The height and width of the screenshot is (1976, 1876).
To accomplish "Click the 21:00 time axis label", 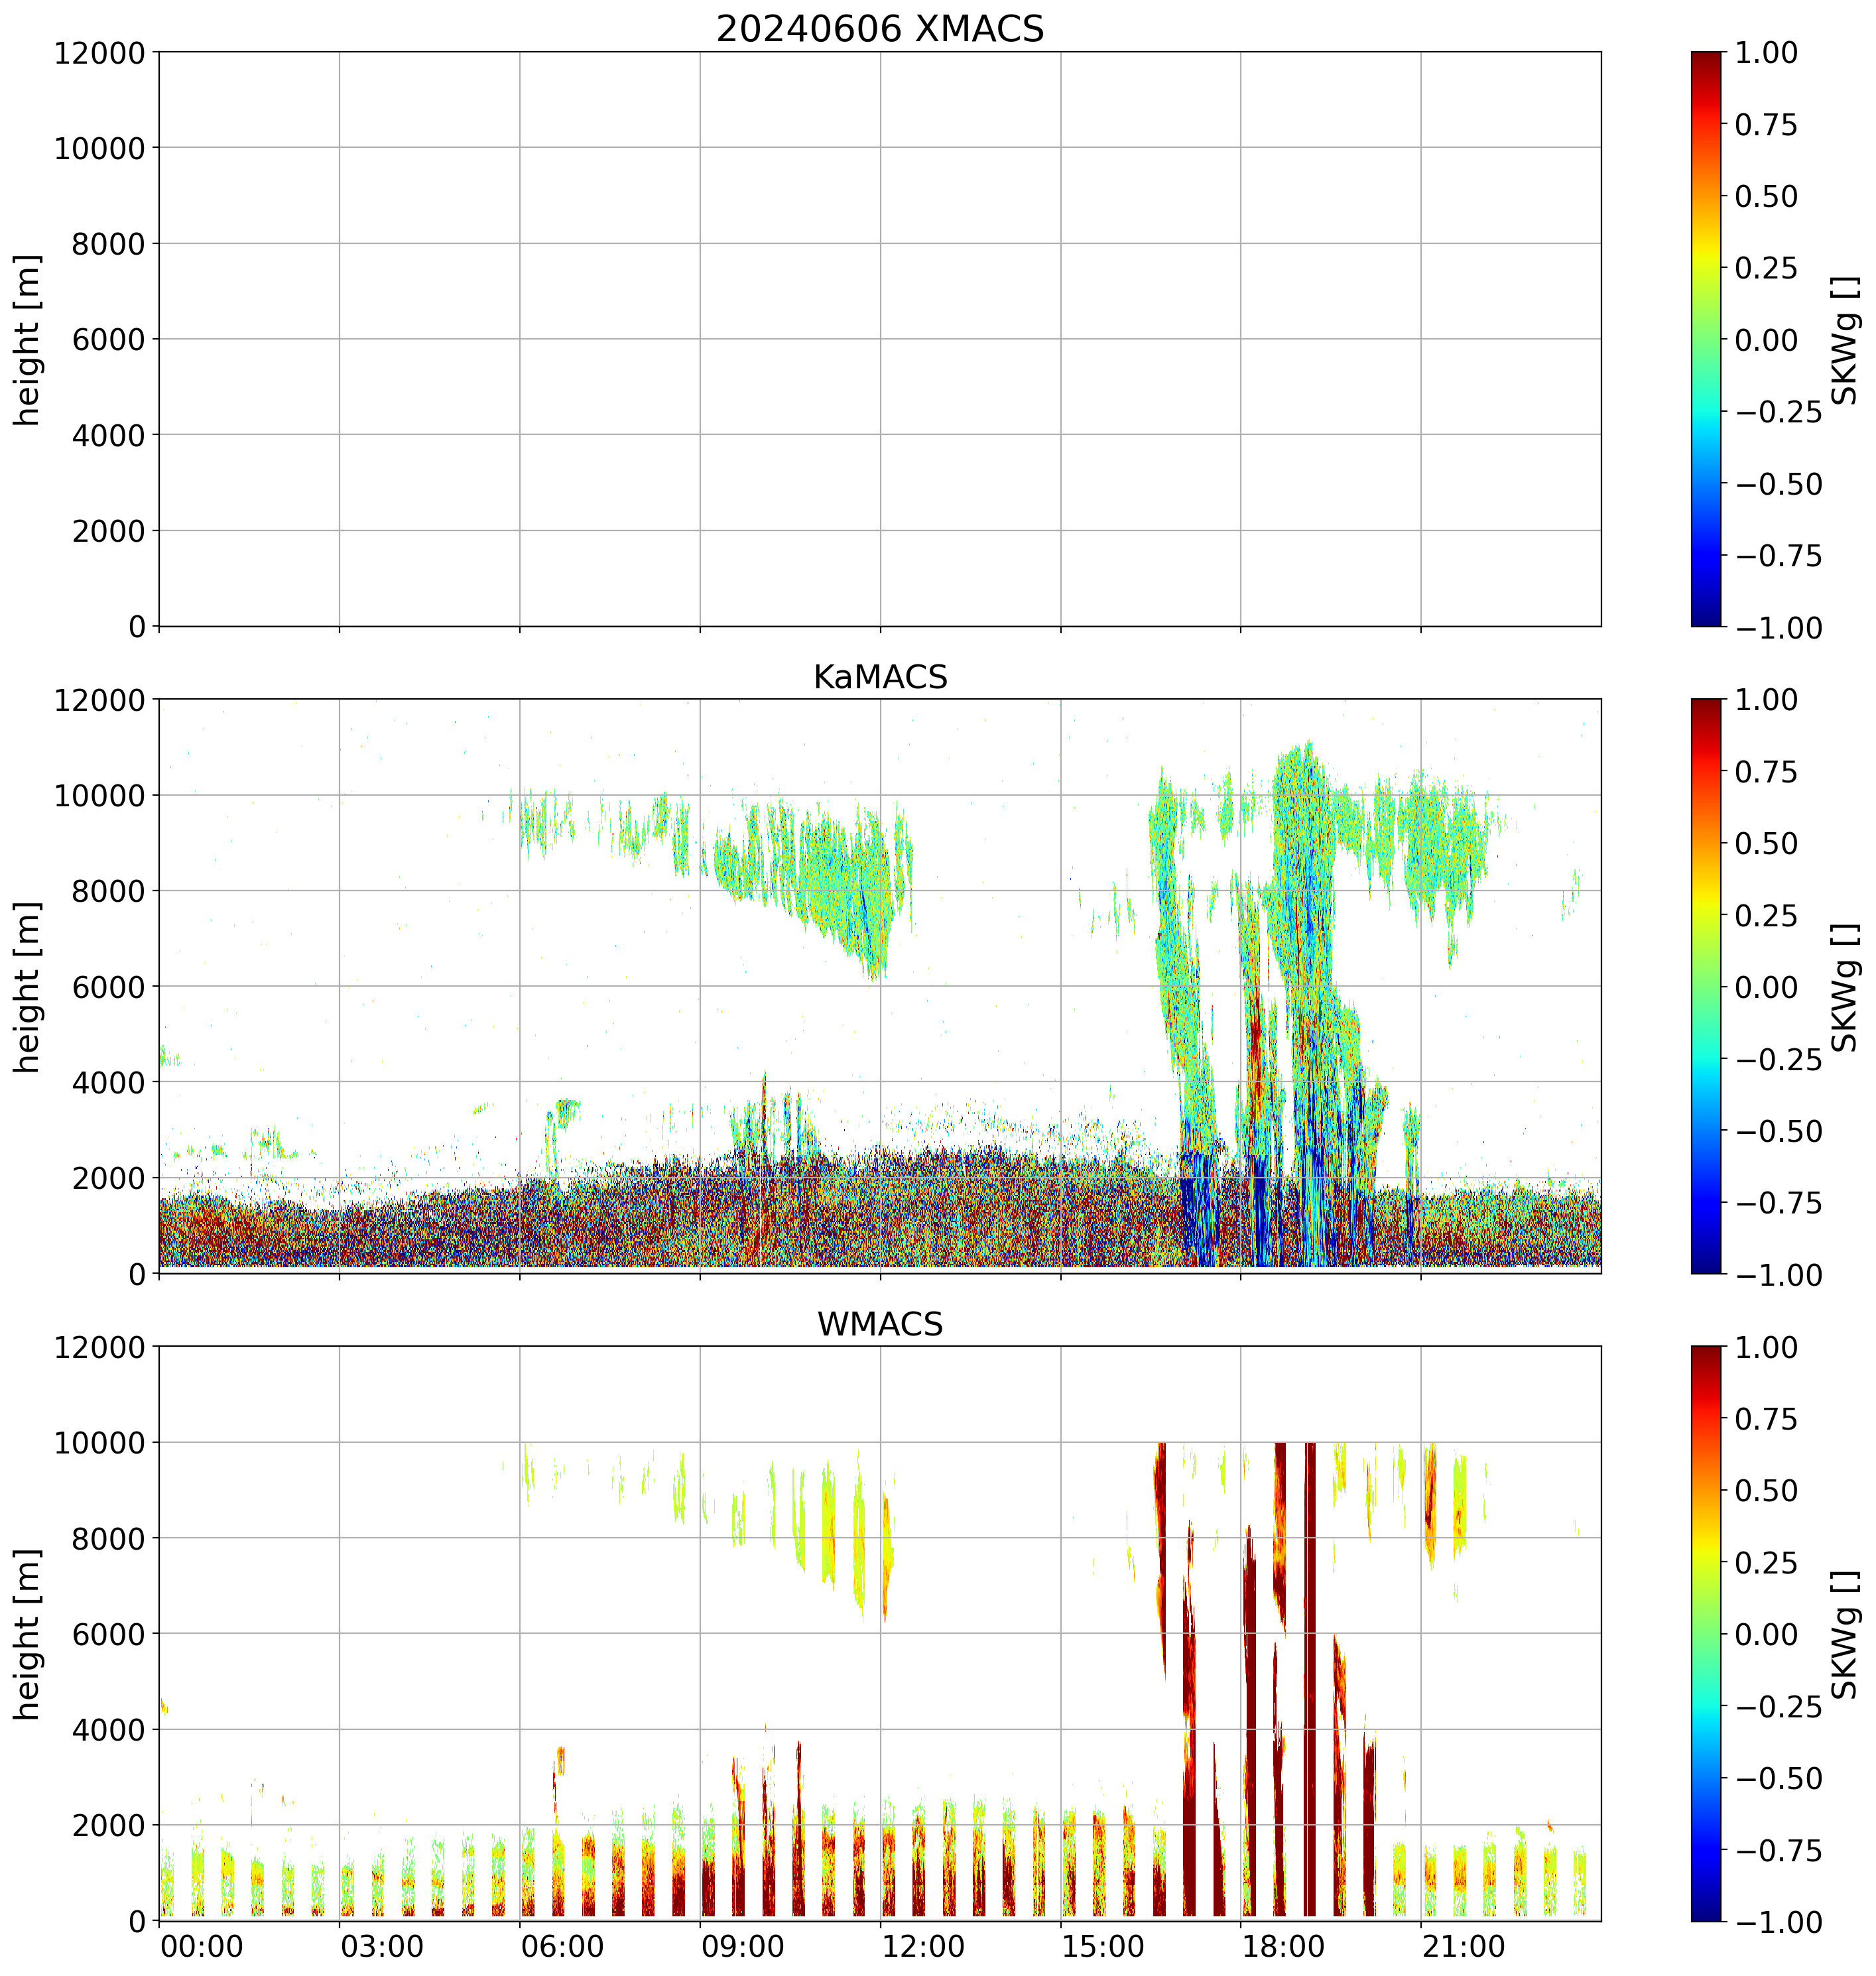I will pyautogui.click(x=1464, y=1947).
